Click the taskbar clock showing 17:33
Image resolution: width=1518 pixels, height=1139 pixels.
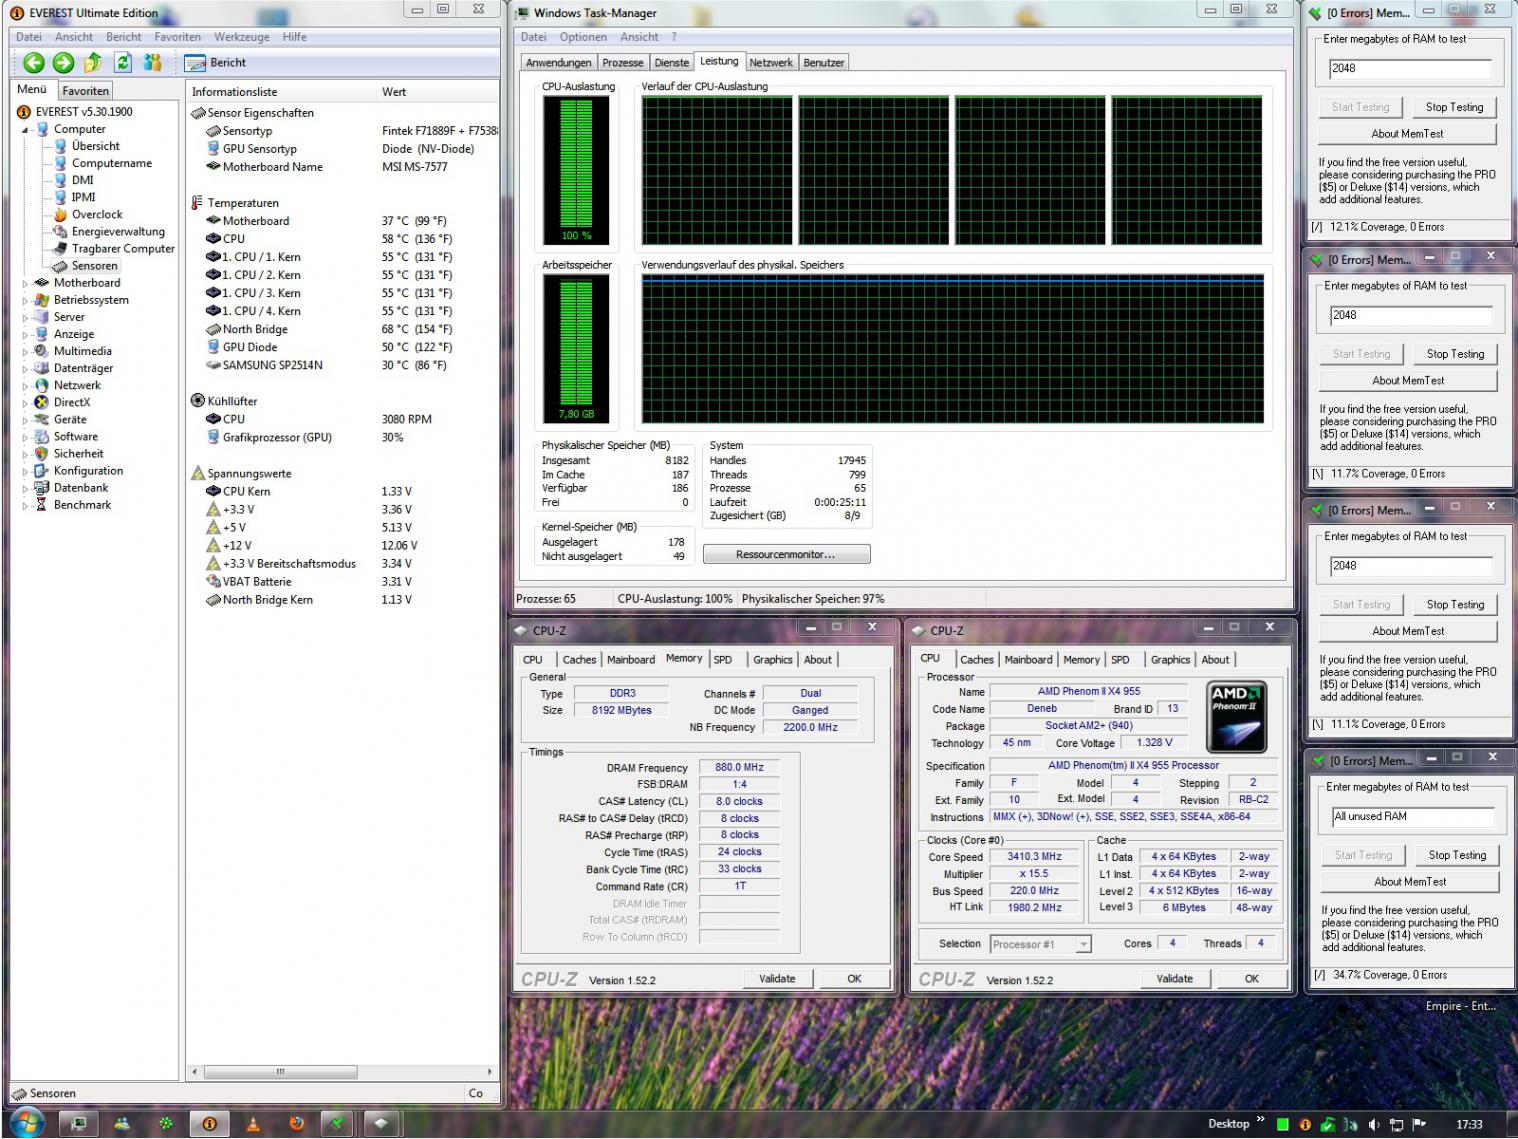click(1469, 1125)
